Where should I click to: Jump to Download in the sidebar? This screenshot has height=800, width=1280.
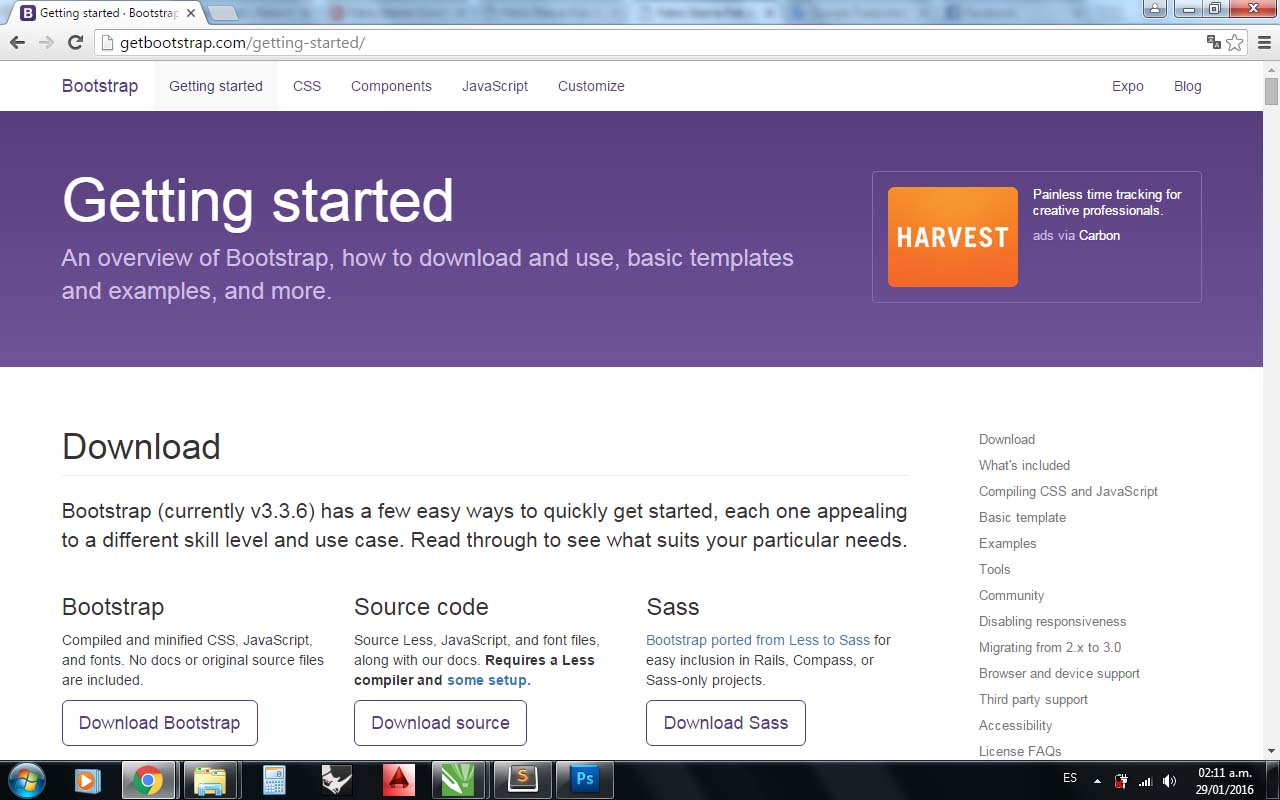point(1007,439)
